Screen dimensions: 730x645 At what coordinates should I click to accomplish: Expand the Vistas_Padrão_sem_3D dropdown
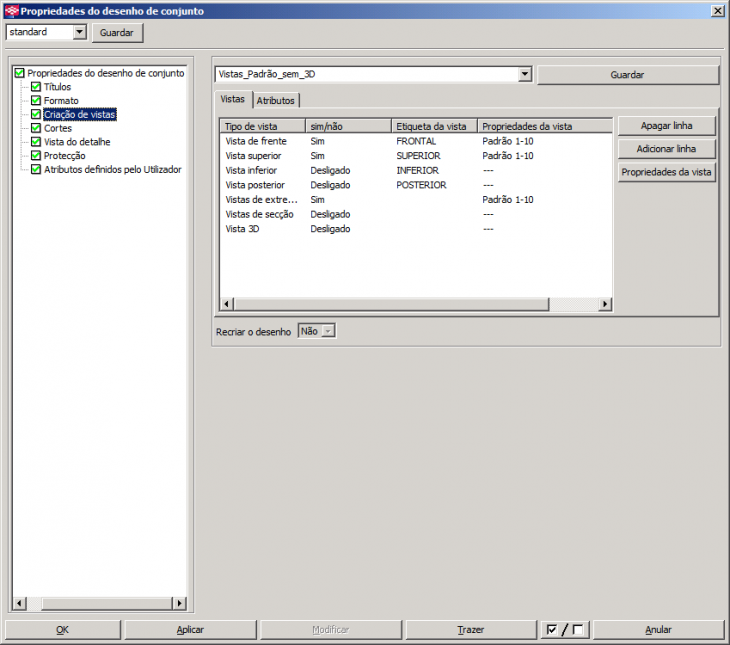click(x=525, y=75)
